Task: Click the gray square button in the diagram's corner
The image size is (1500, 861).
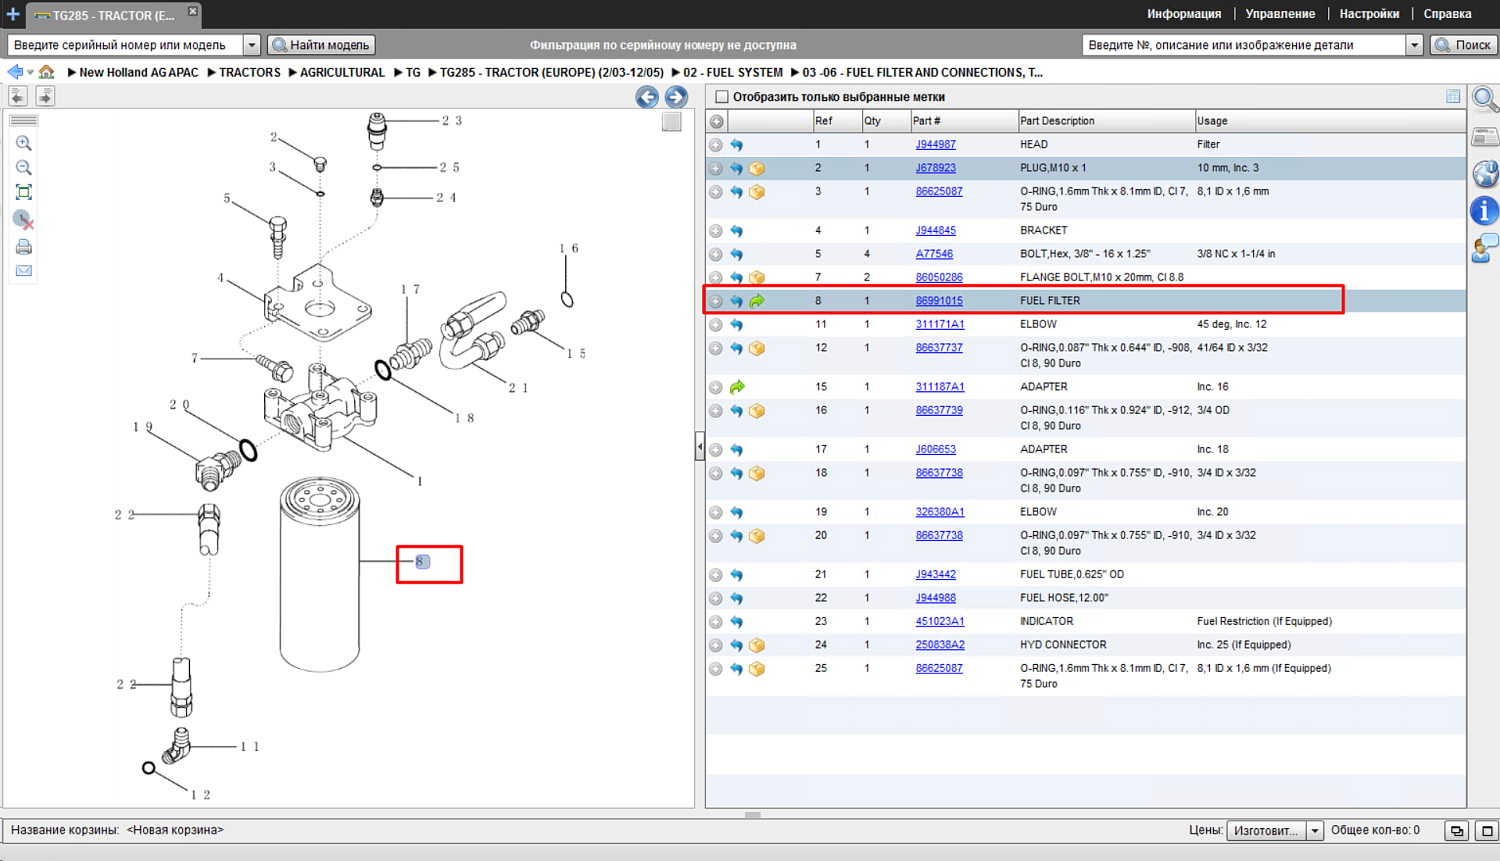Action: 672,122
